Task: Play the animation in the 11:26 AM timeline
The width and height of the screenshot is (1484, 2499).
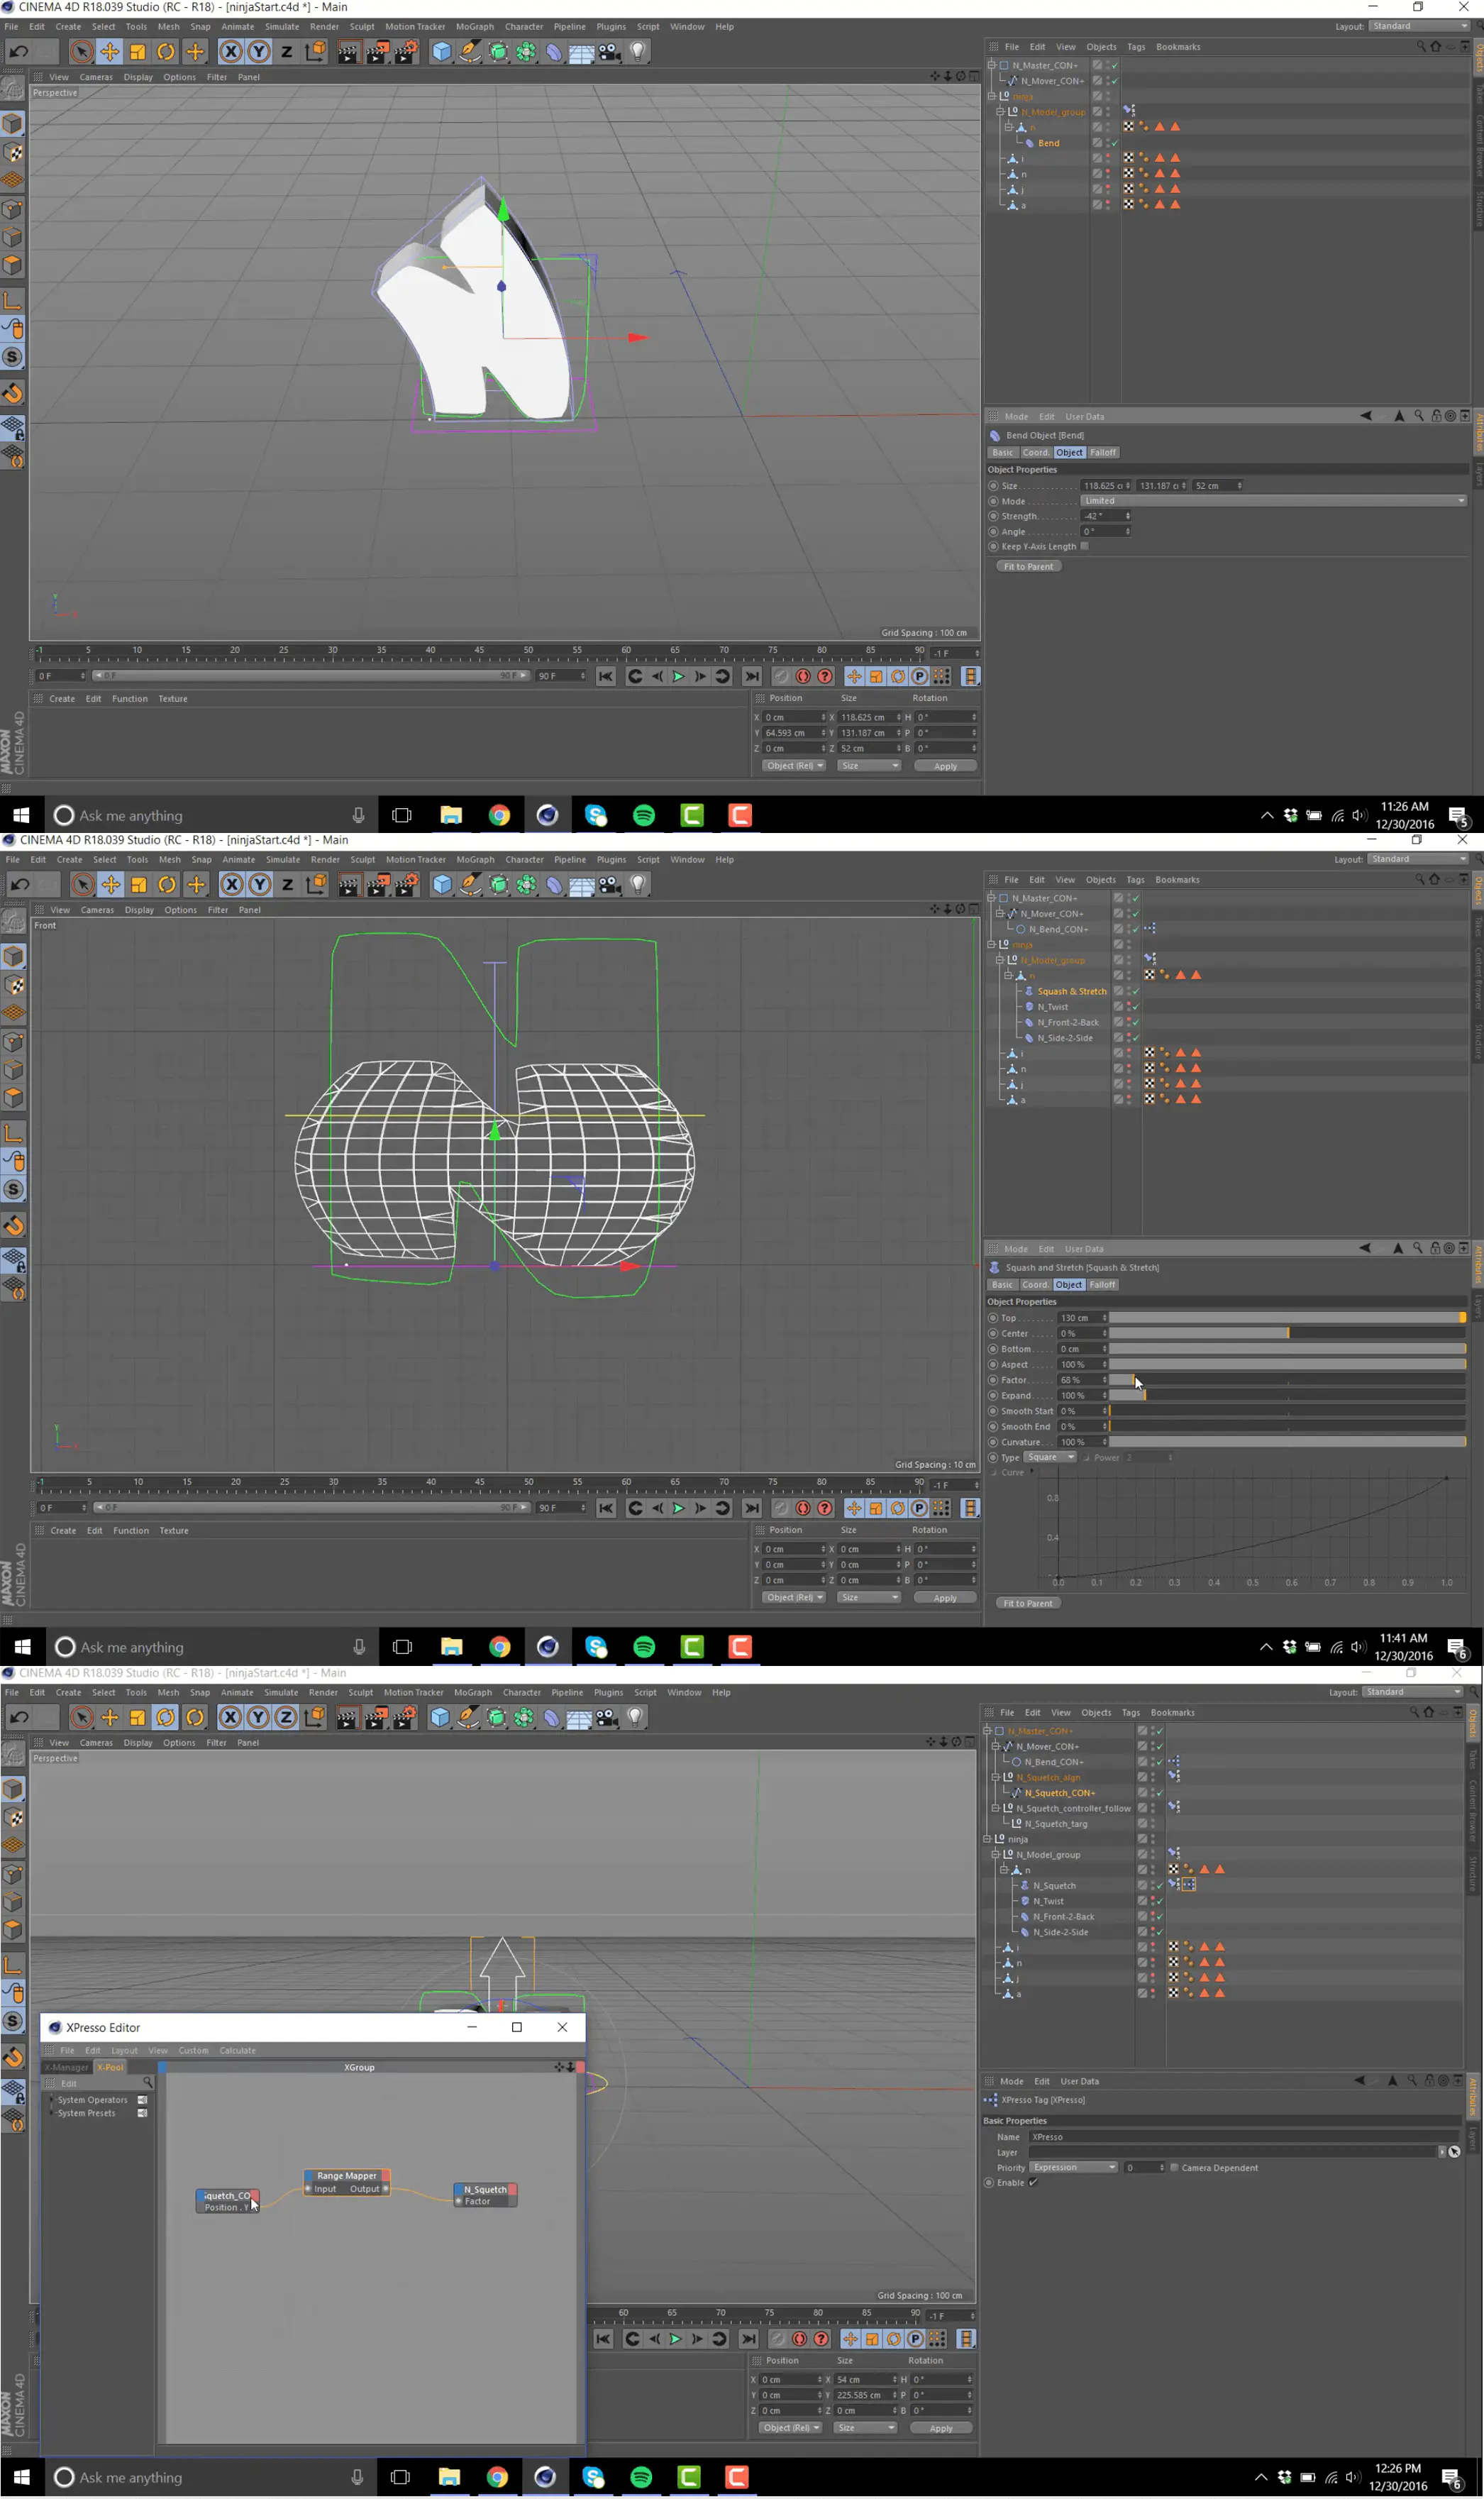Action: [x=679, y=677]
